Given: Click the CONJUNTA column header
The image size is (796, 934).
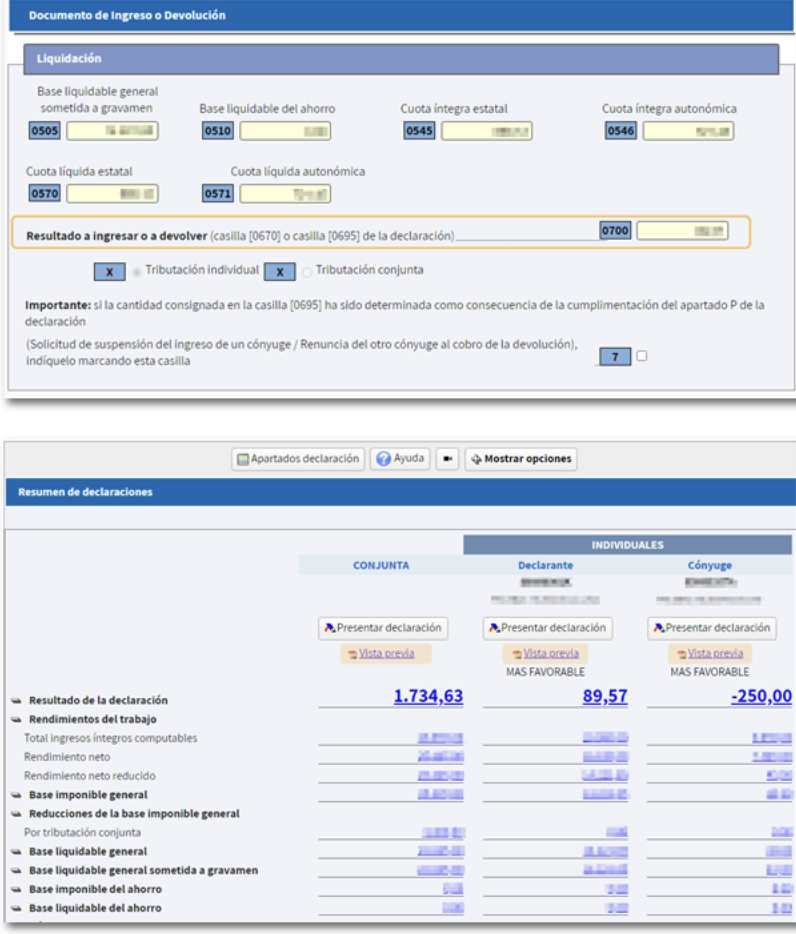Looking at the screenshot, I should click(381, 565).
